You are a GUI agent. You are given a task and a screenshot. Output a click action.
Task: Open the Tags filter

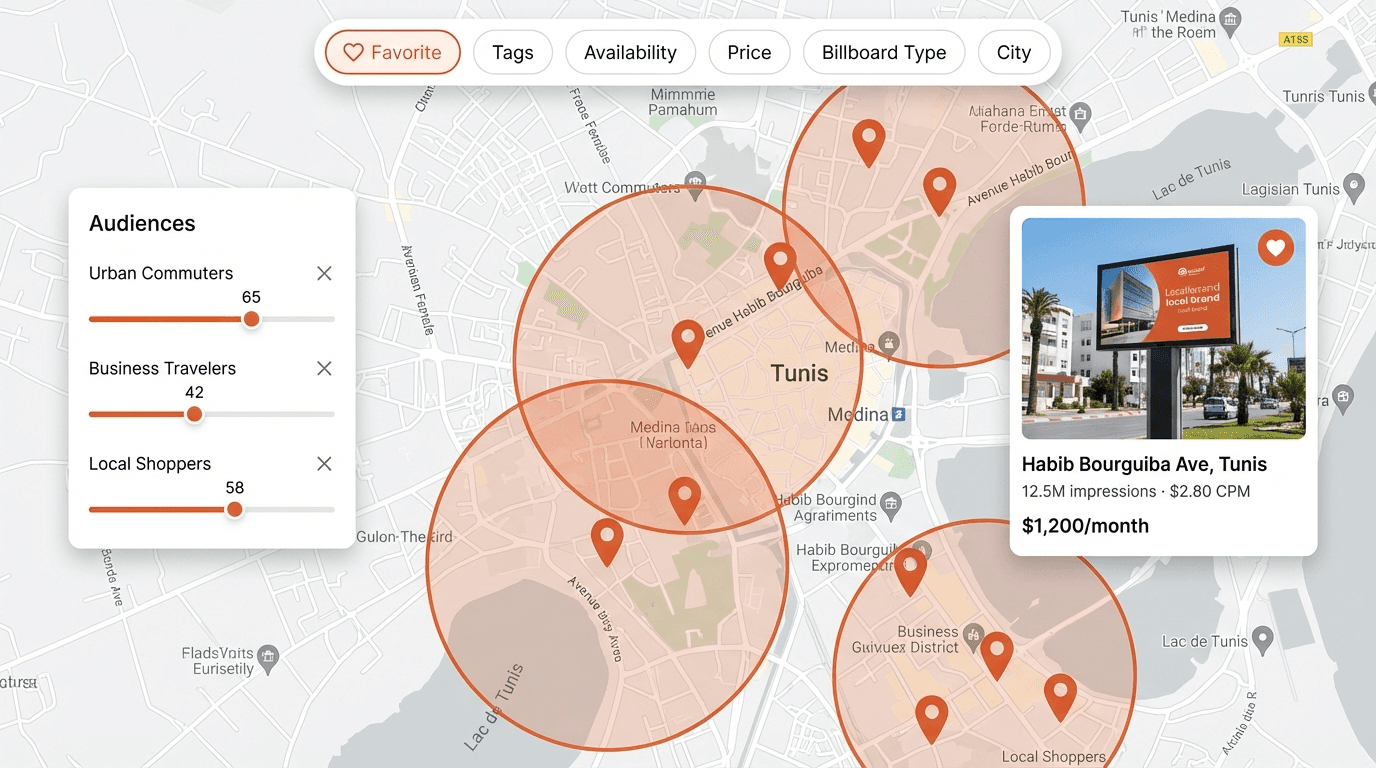click(x=513, y=53)
